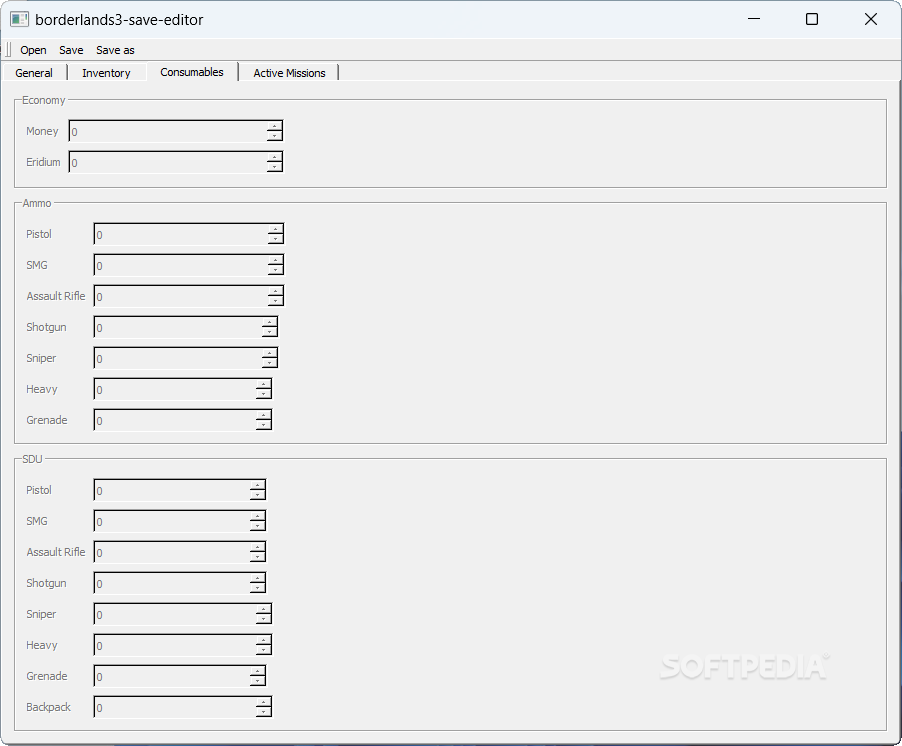Screen dimensions: 902x746
Task: Switch to the General tab
Action: pos(34,73)
